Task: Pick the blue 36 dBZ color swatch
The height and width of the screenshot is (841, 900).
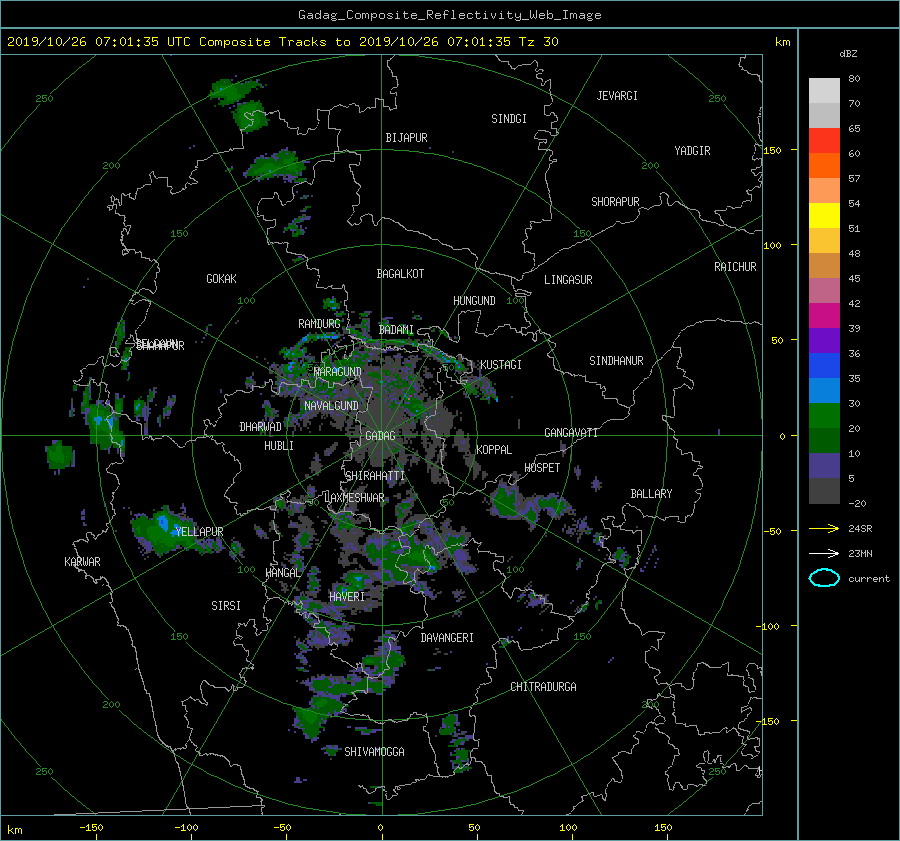Action: pyautogui.click(x=824, y=365)
